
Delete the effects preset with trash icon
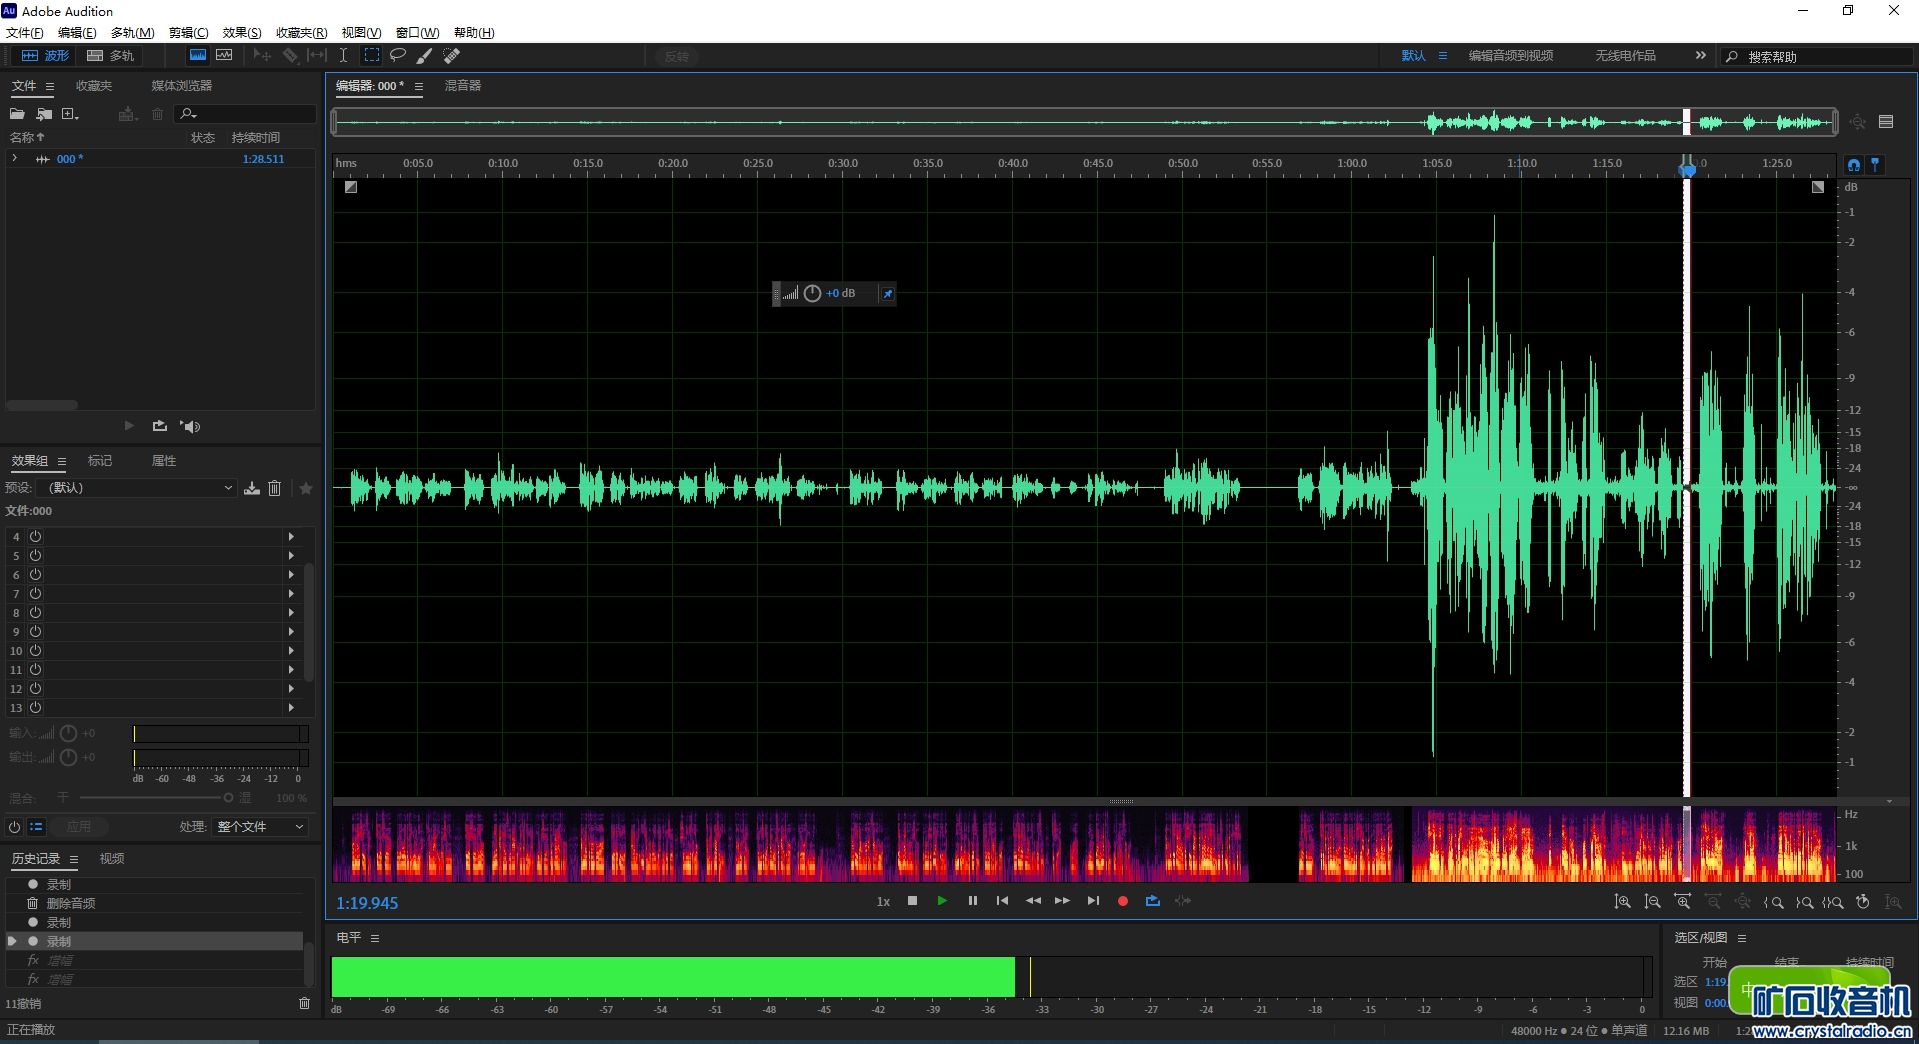275,488
